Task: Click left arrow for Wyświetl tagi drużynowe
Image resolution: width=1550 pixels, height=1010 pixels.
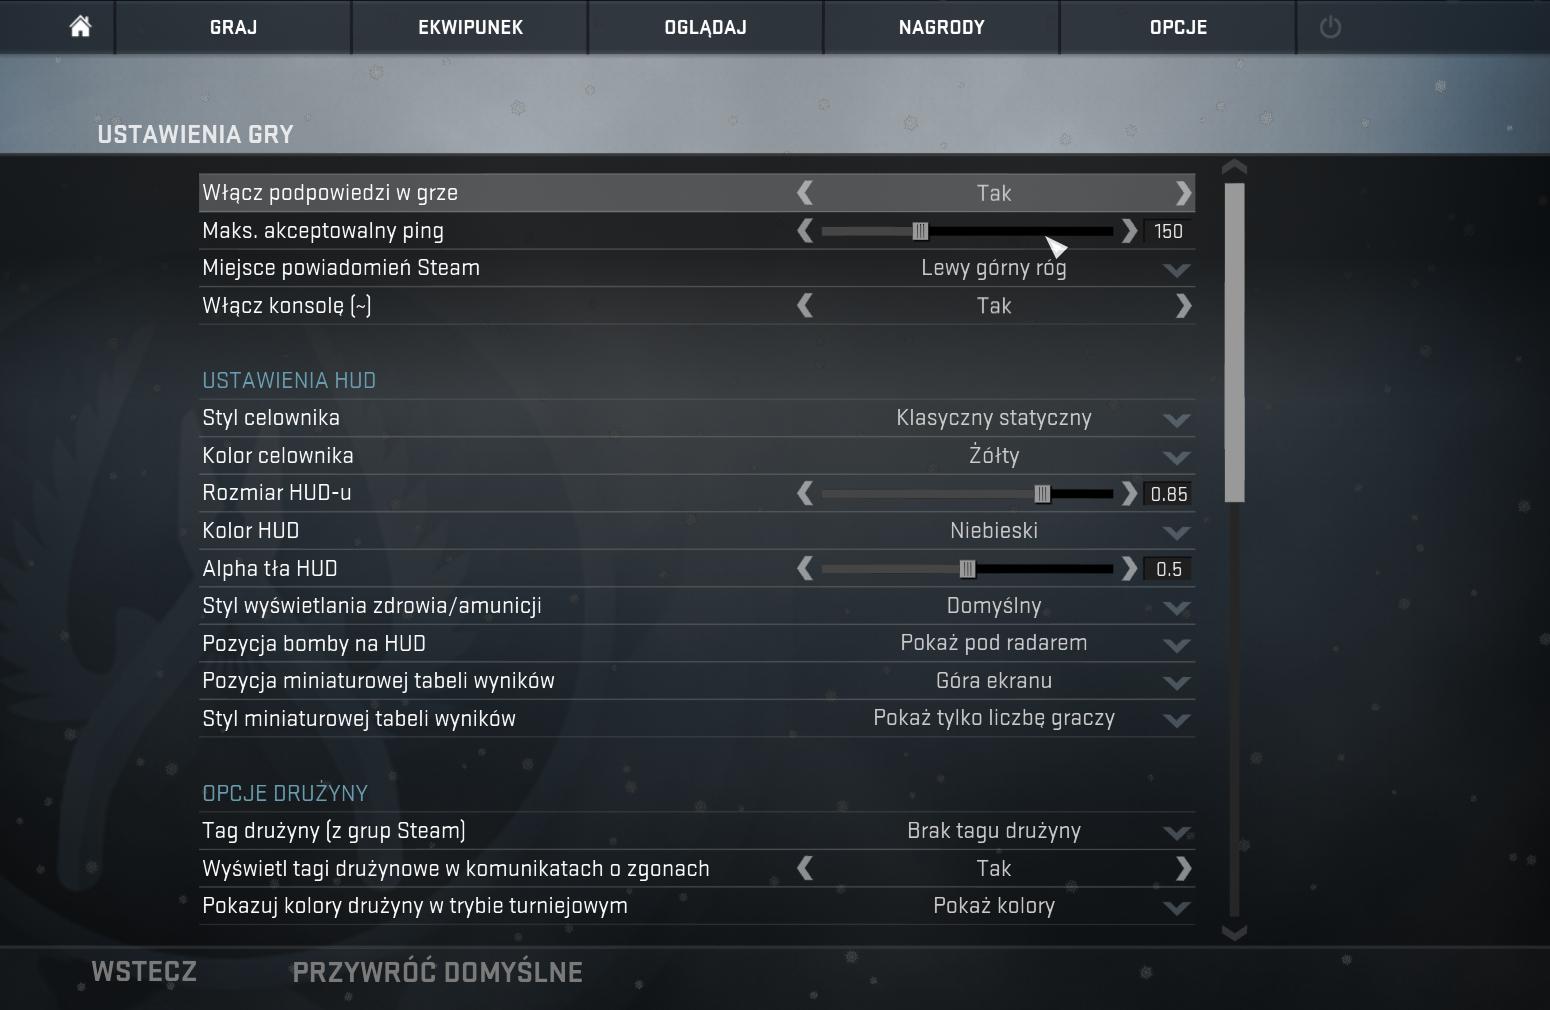Action: 805,869
